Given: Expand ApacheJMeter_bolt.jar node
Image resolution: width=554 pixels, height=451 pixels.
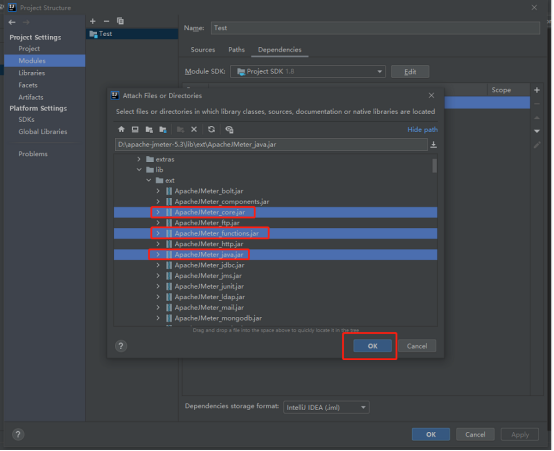Looking at the screenshot, I should 158,191.
